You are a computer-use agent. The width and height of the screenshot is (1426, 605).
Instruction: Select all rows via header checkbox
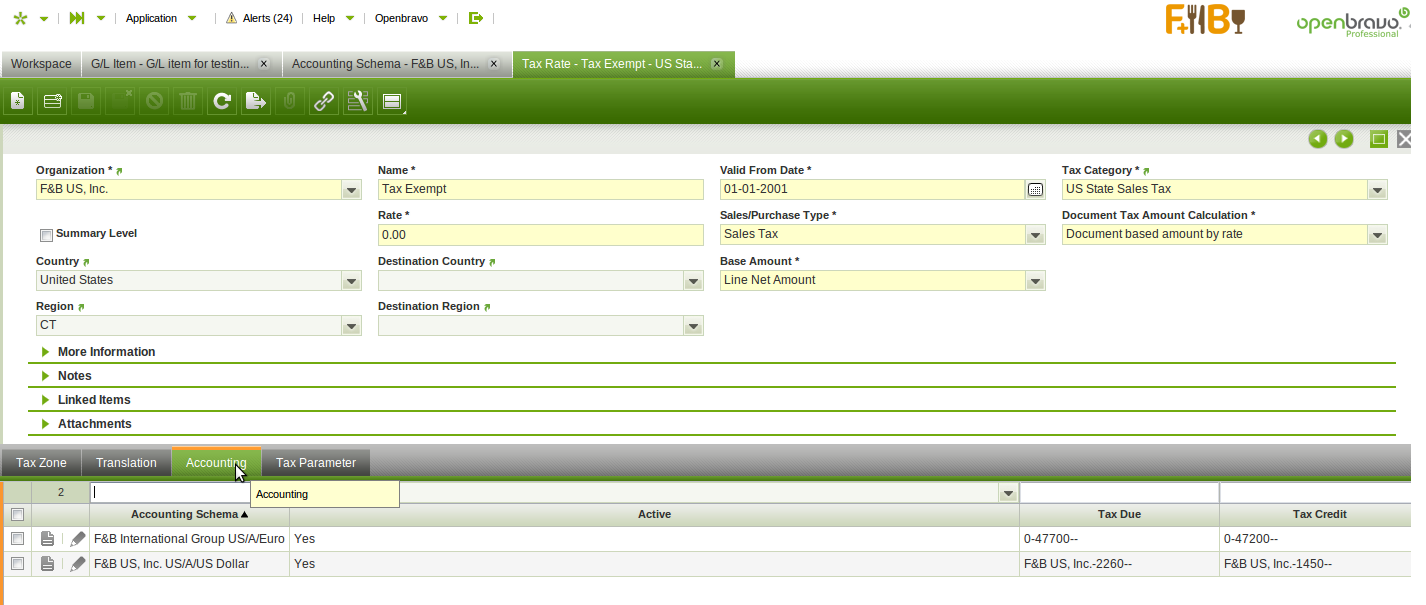(16, 515)
